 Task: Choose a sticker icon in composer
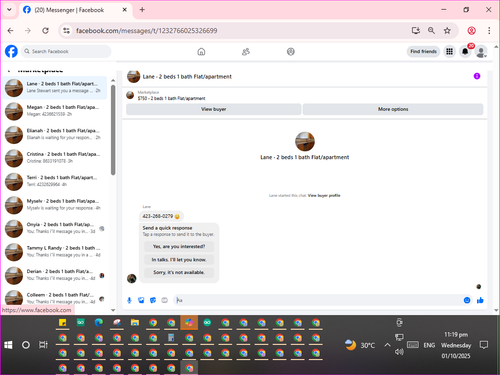pos(153,300)
